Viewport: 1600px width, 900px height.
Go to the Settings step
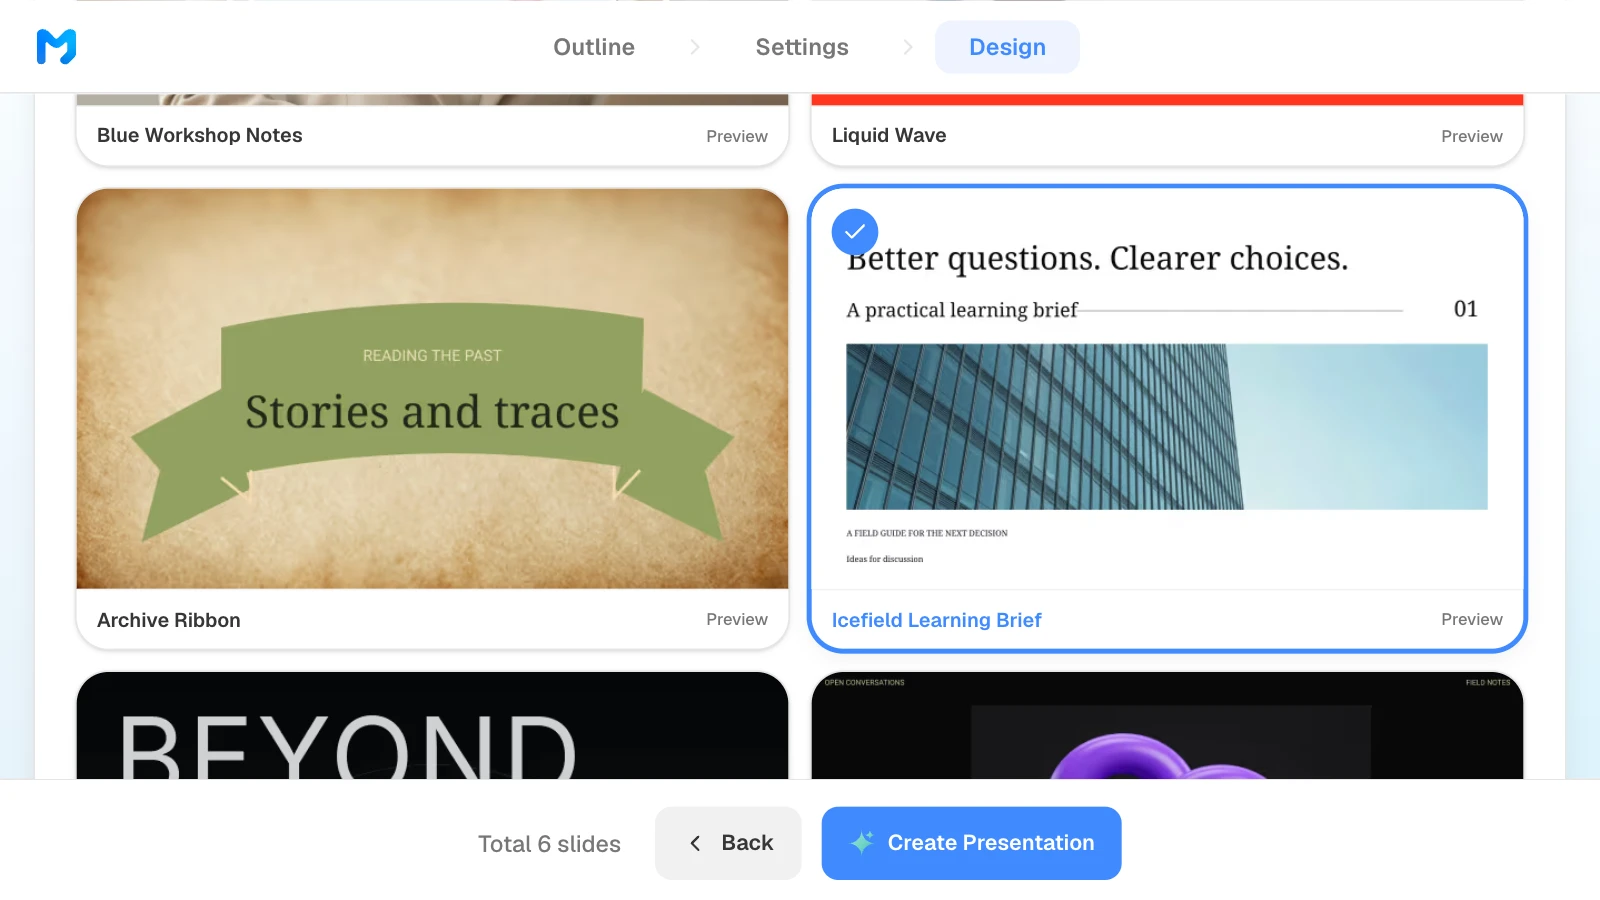tap(802, 47)
